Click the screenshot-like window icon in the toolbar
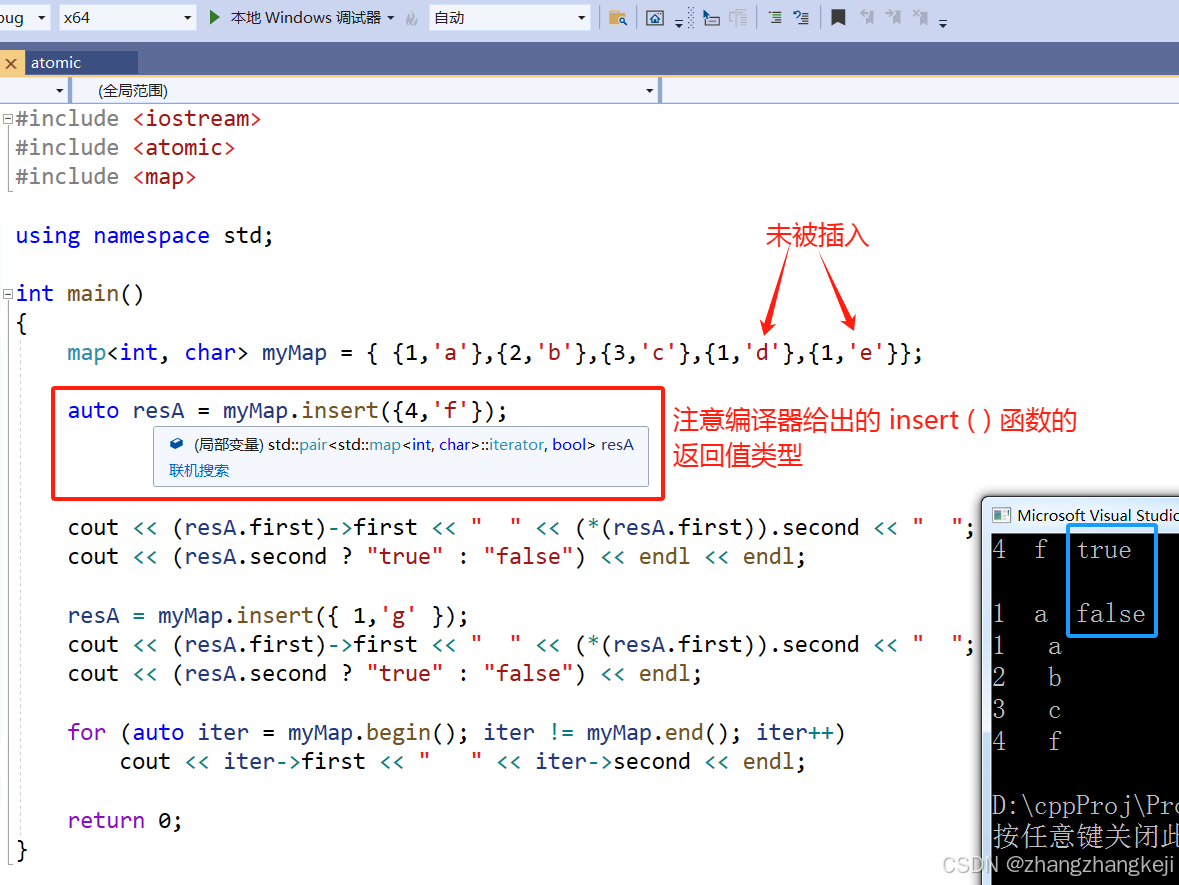 655,18
